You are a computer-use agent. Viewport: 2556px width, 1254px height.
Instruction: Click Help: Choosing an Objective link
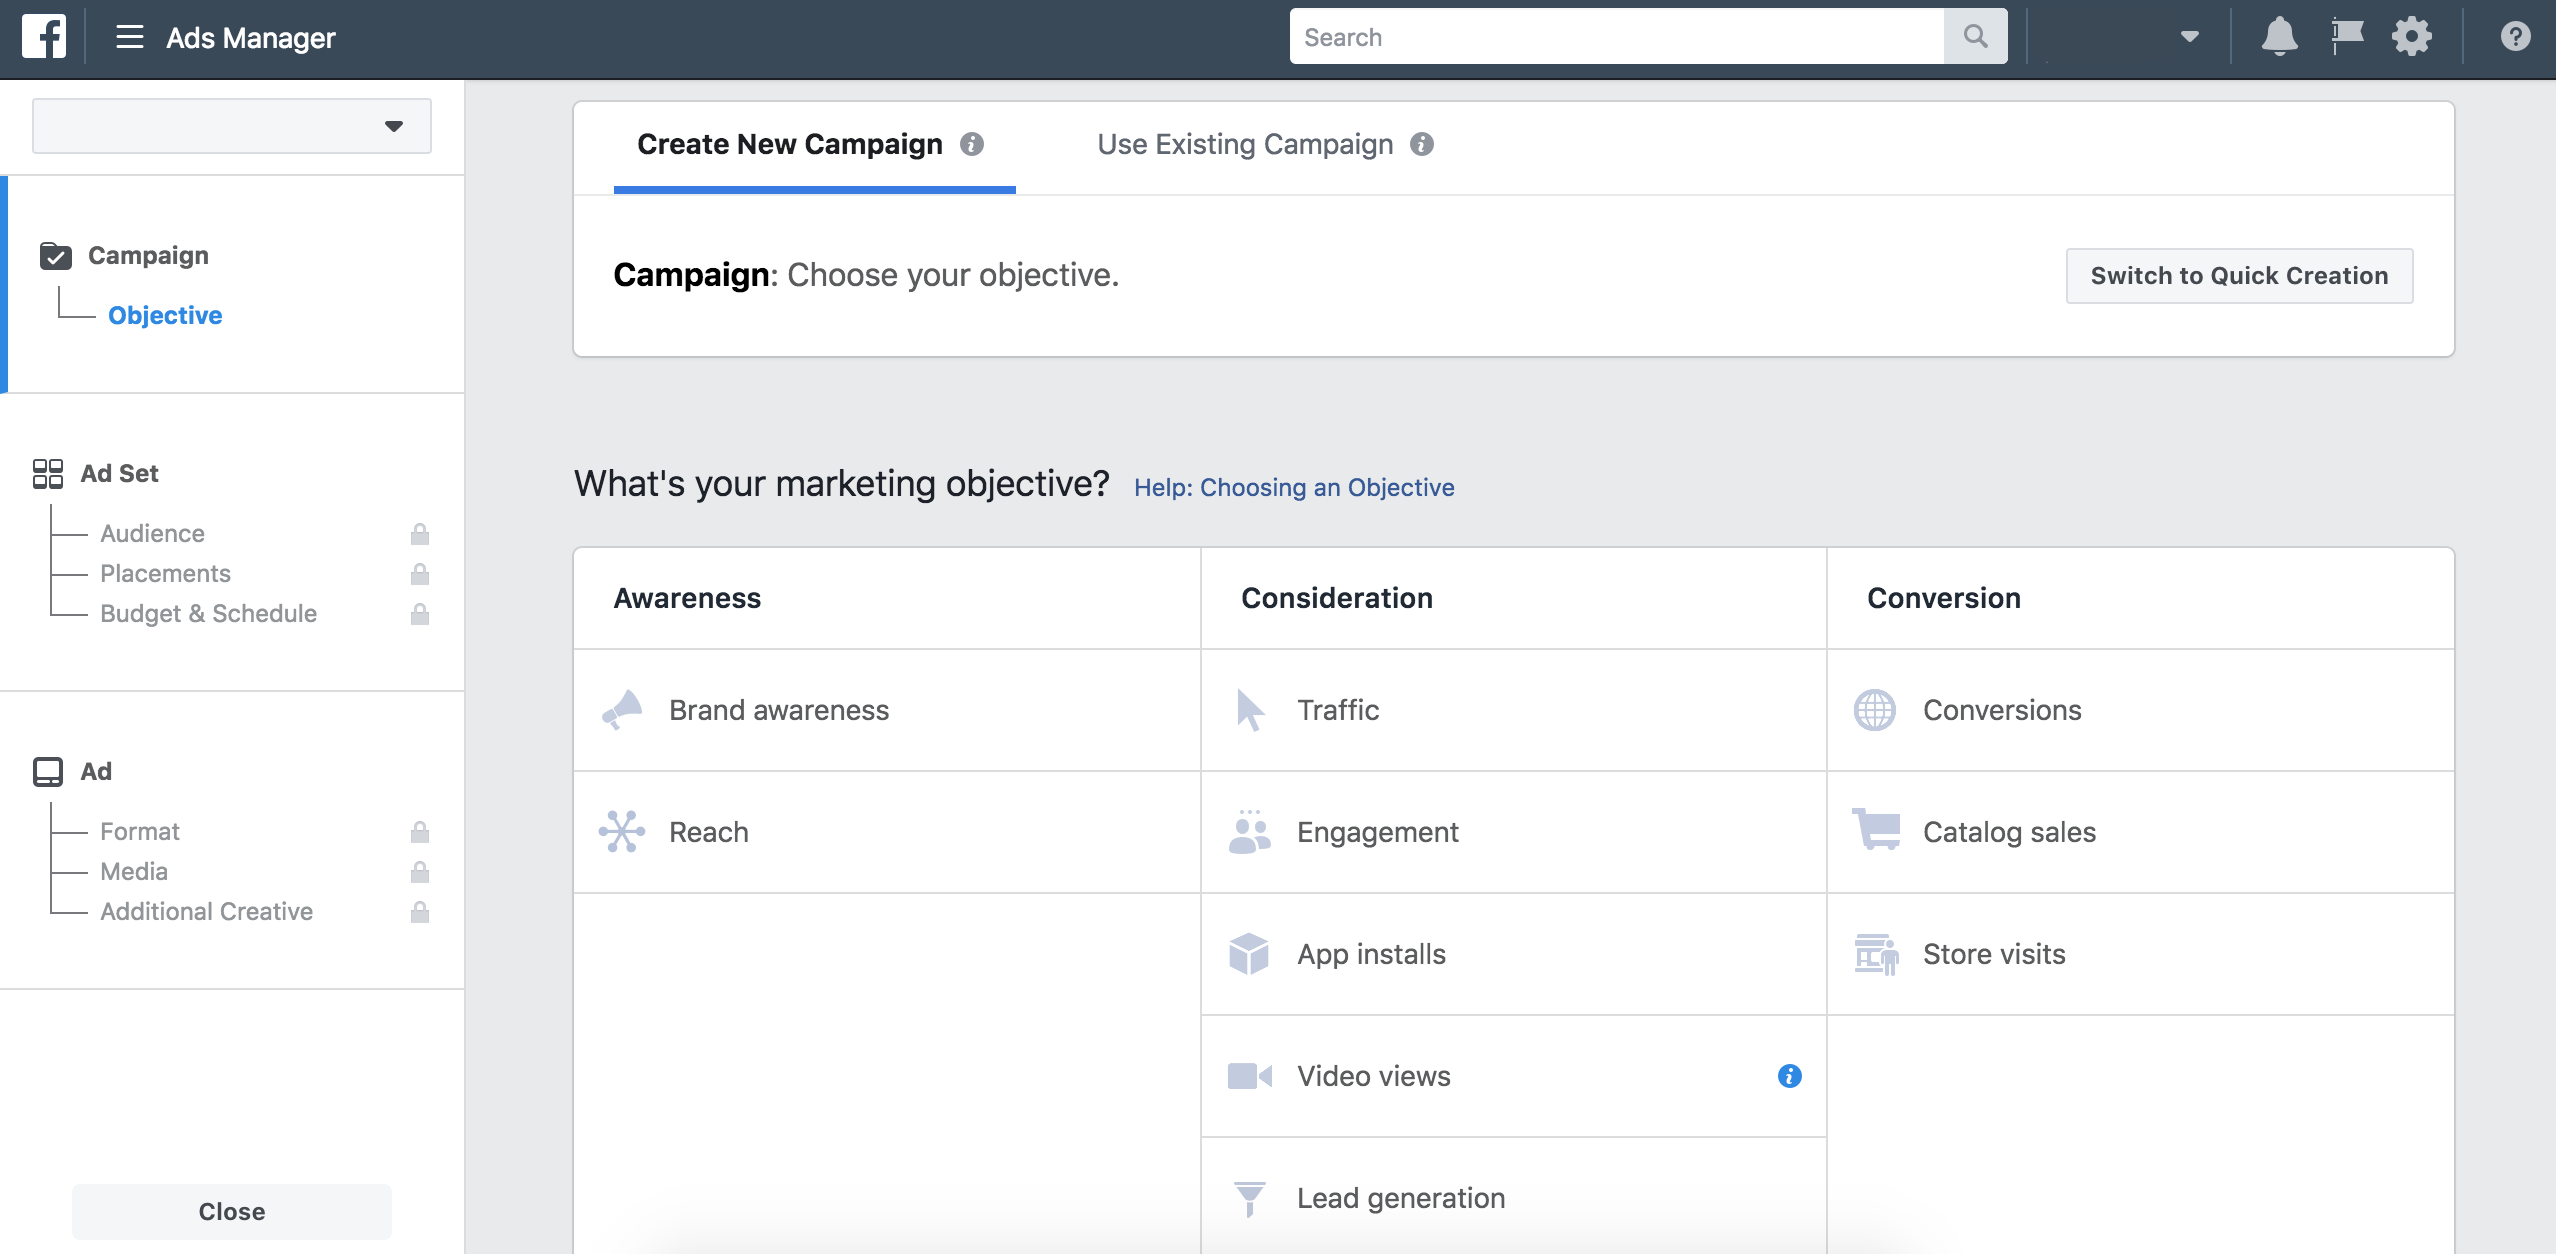point(1293,486)
